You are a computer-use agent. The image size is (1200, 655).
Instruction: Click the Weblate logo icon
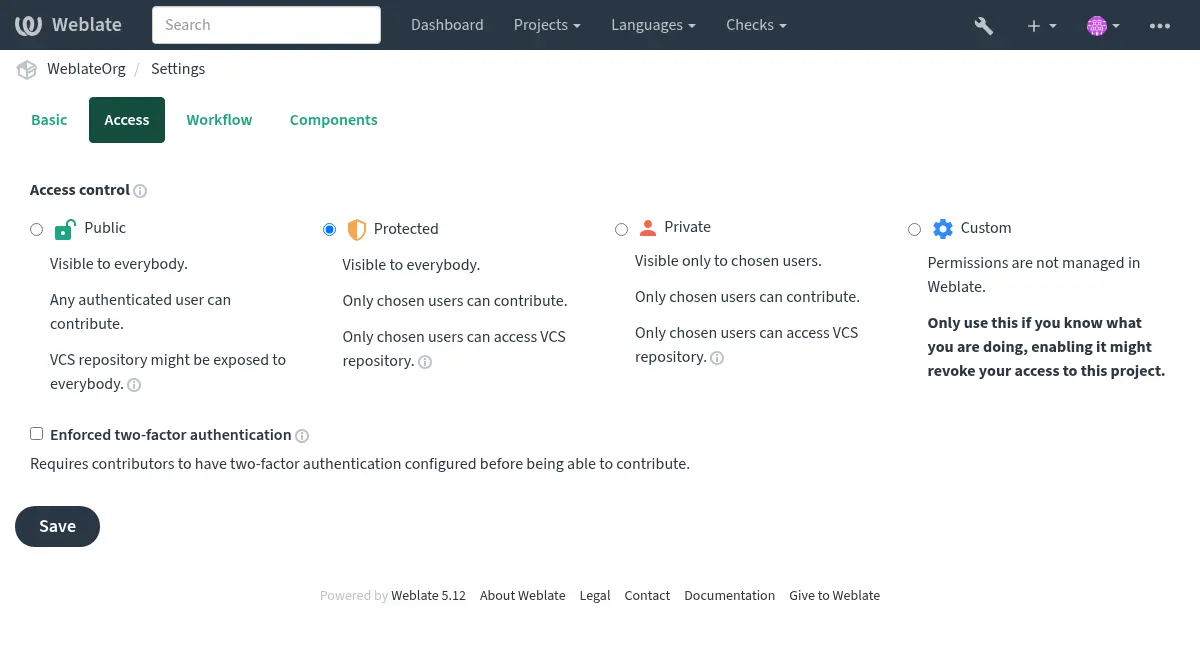(29, 25)
